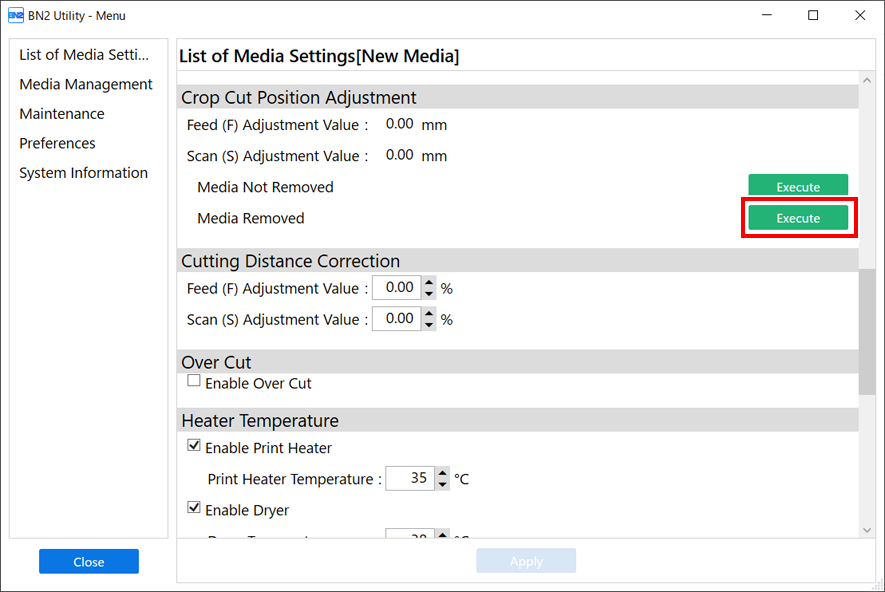This screenshot has width=885, height=592.
Task: Click the scrollbar down arrow in settings panel
Action: 867,530
